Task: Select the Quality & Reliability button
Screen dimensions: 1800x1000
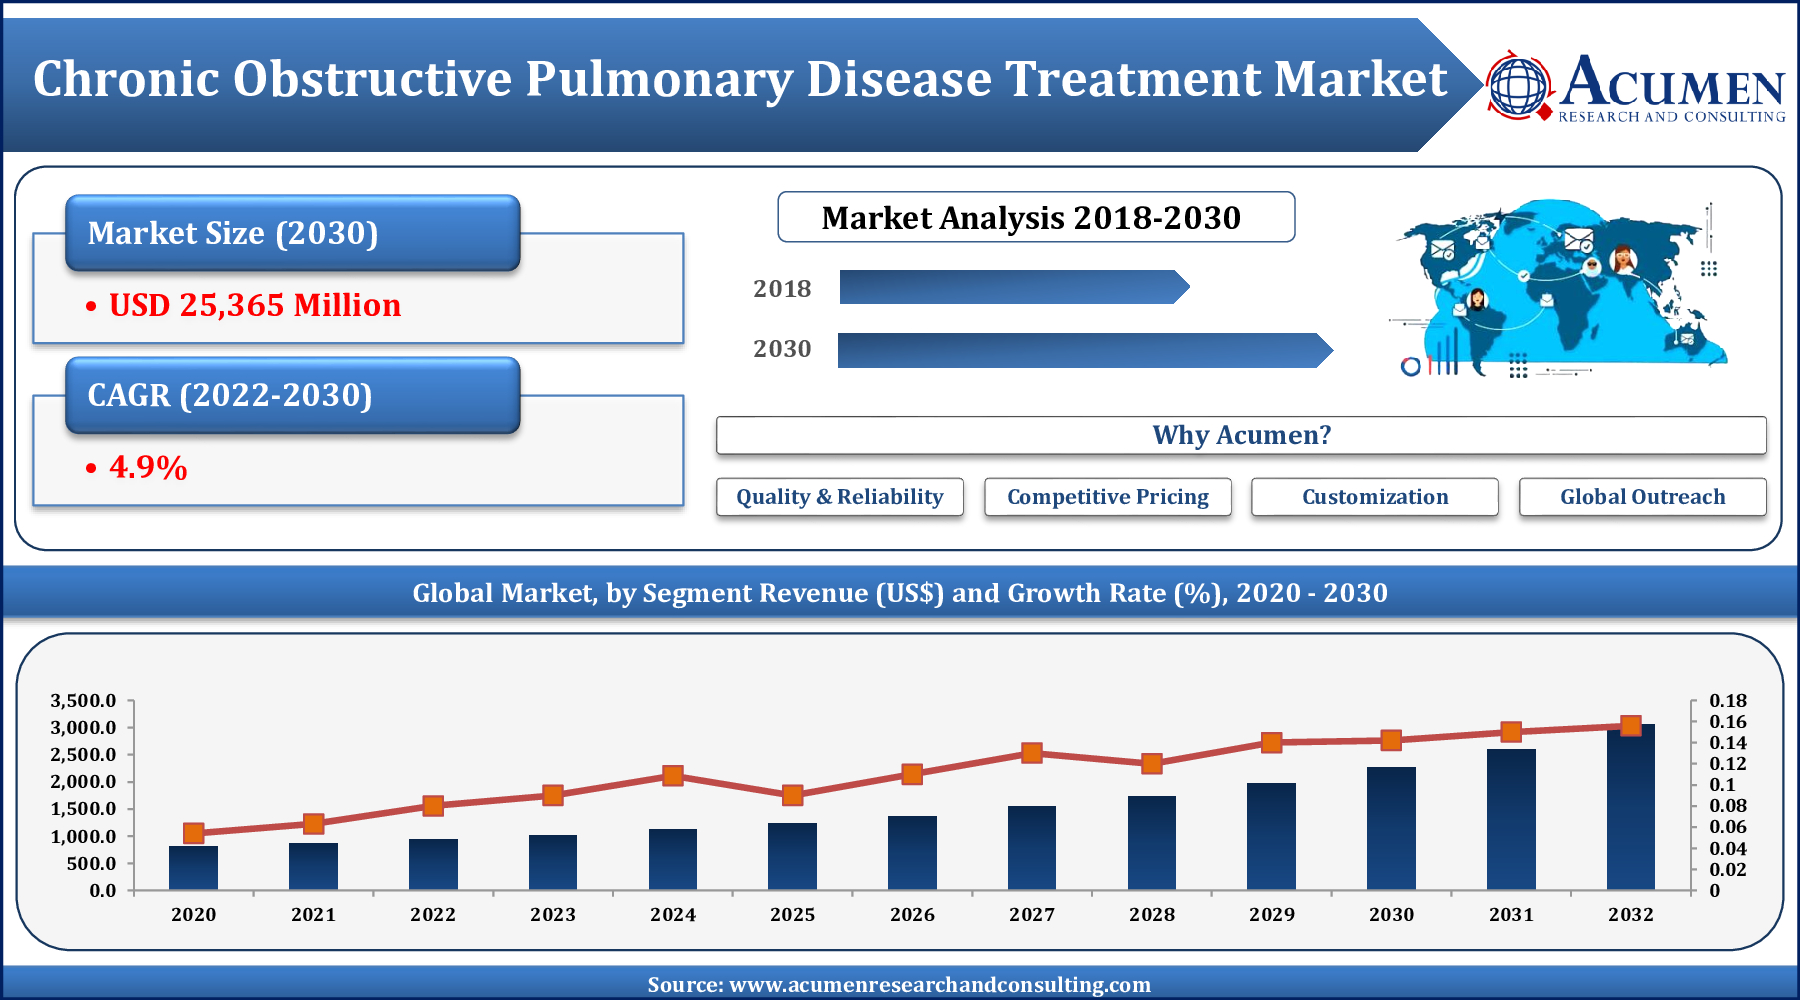Action: 839,497
